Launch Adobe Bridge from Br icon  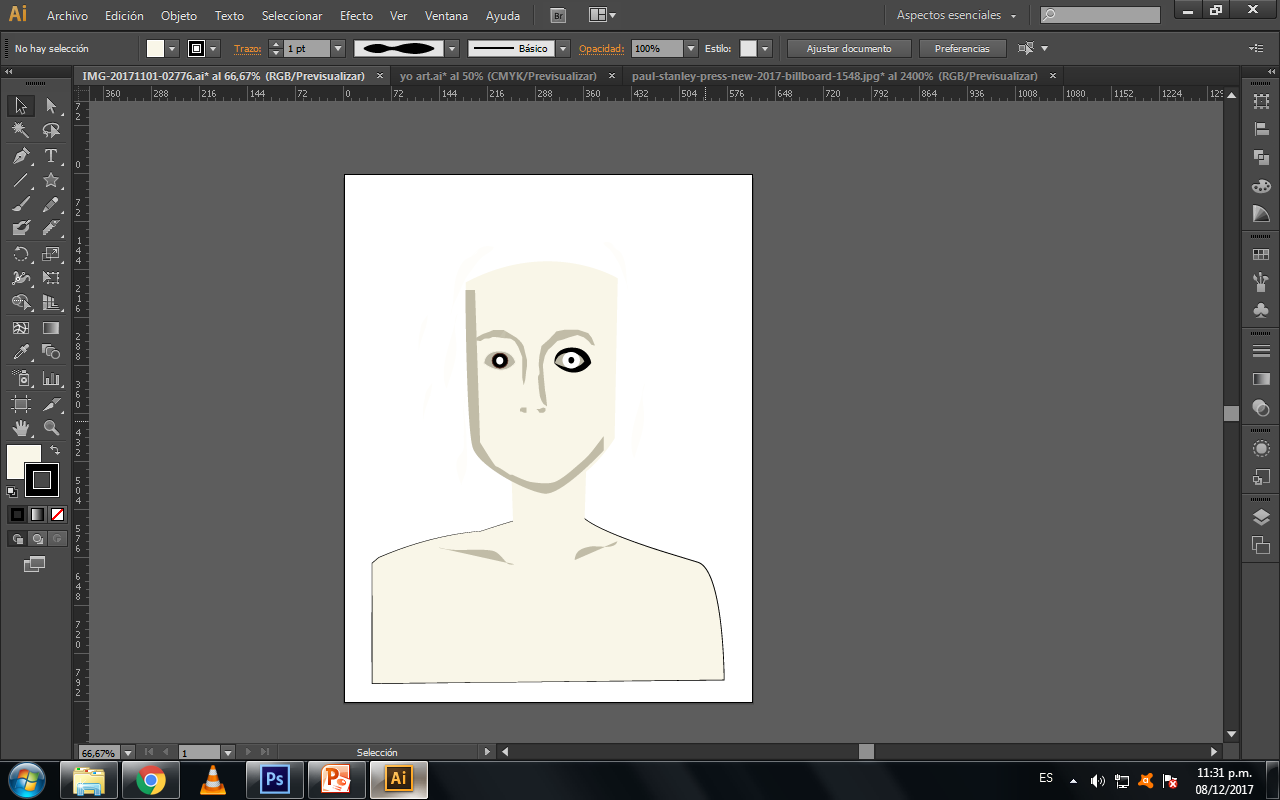558,15
